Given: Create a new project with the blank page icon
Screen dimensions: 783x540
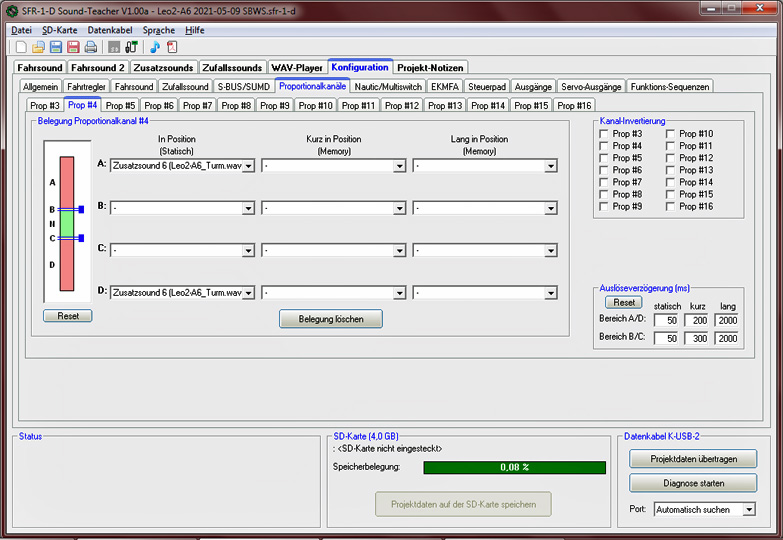Looking at the screenshot, I should coord(21,47).
